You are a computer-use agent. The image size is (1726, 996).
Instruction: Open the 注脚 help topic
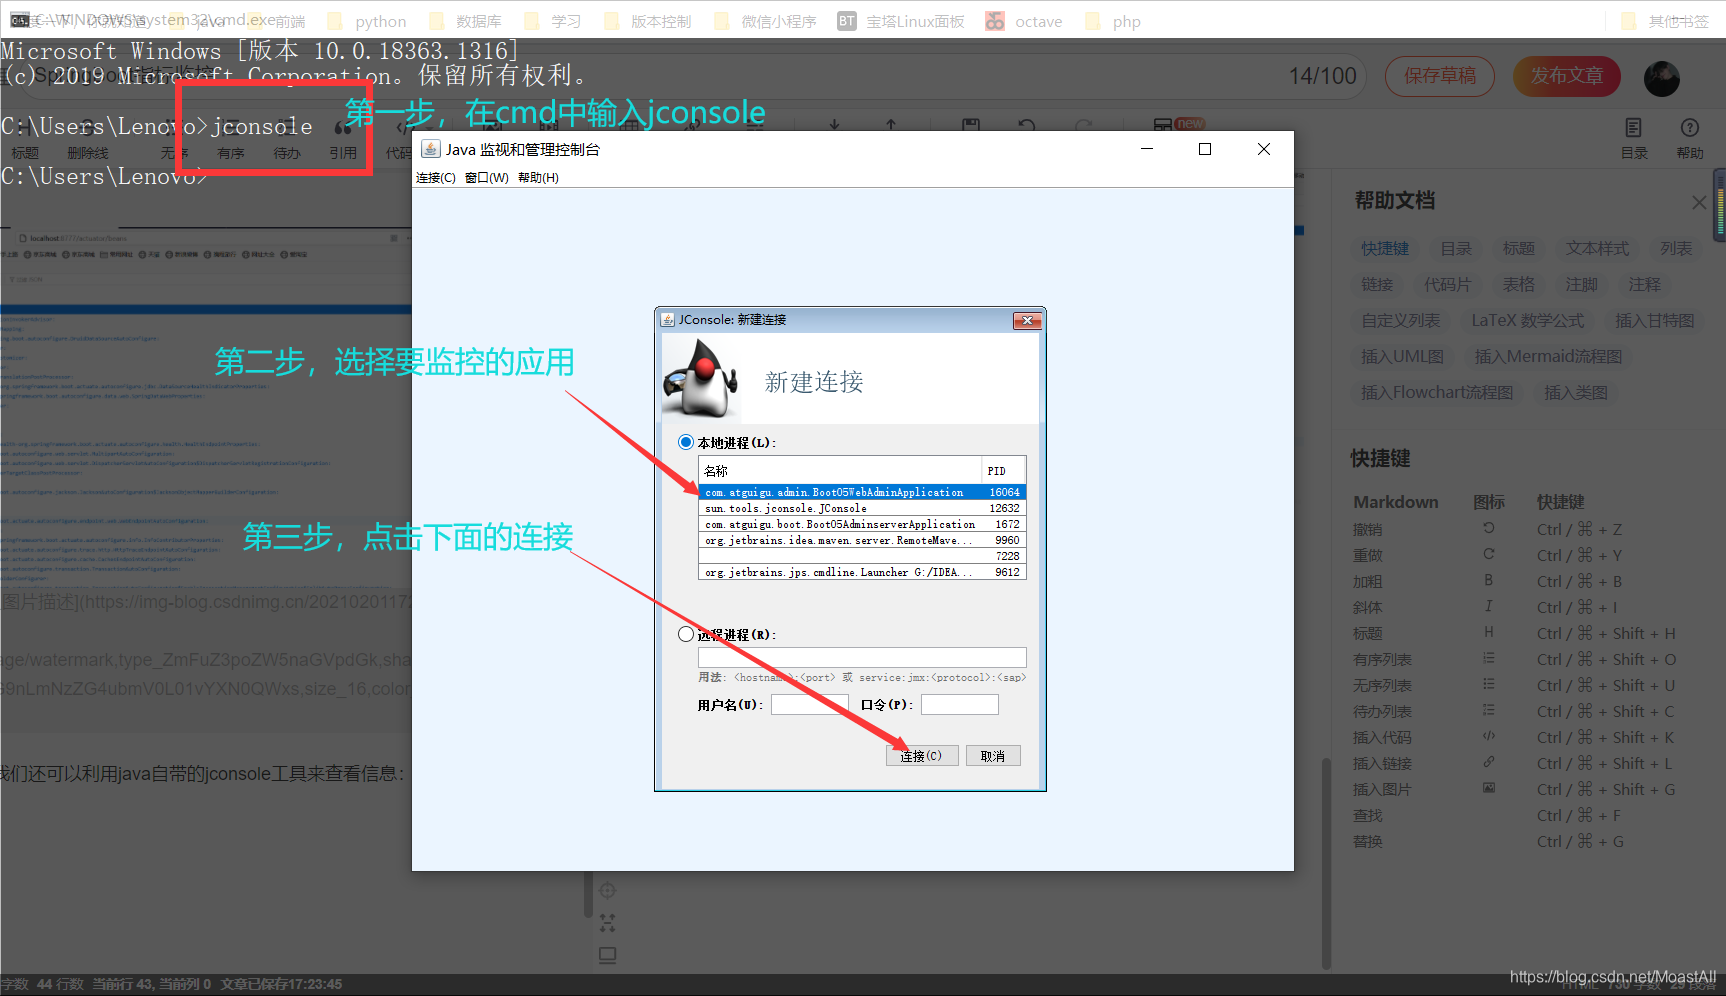click(x=1581, y=285)
